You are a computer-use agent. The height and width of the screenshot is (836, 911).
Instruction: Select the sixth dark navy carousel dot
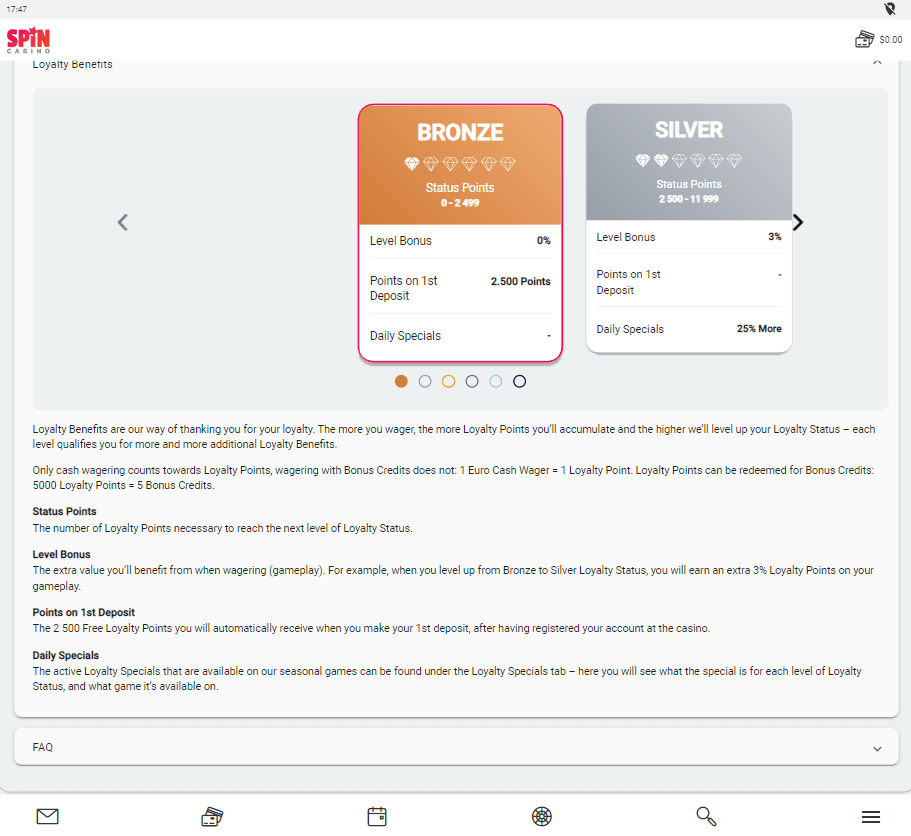[x=519, y=381]
